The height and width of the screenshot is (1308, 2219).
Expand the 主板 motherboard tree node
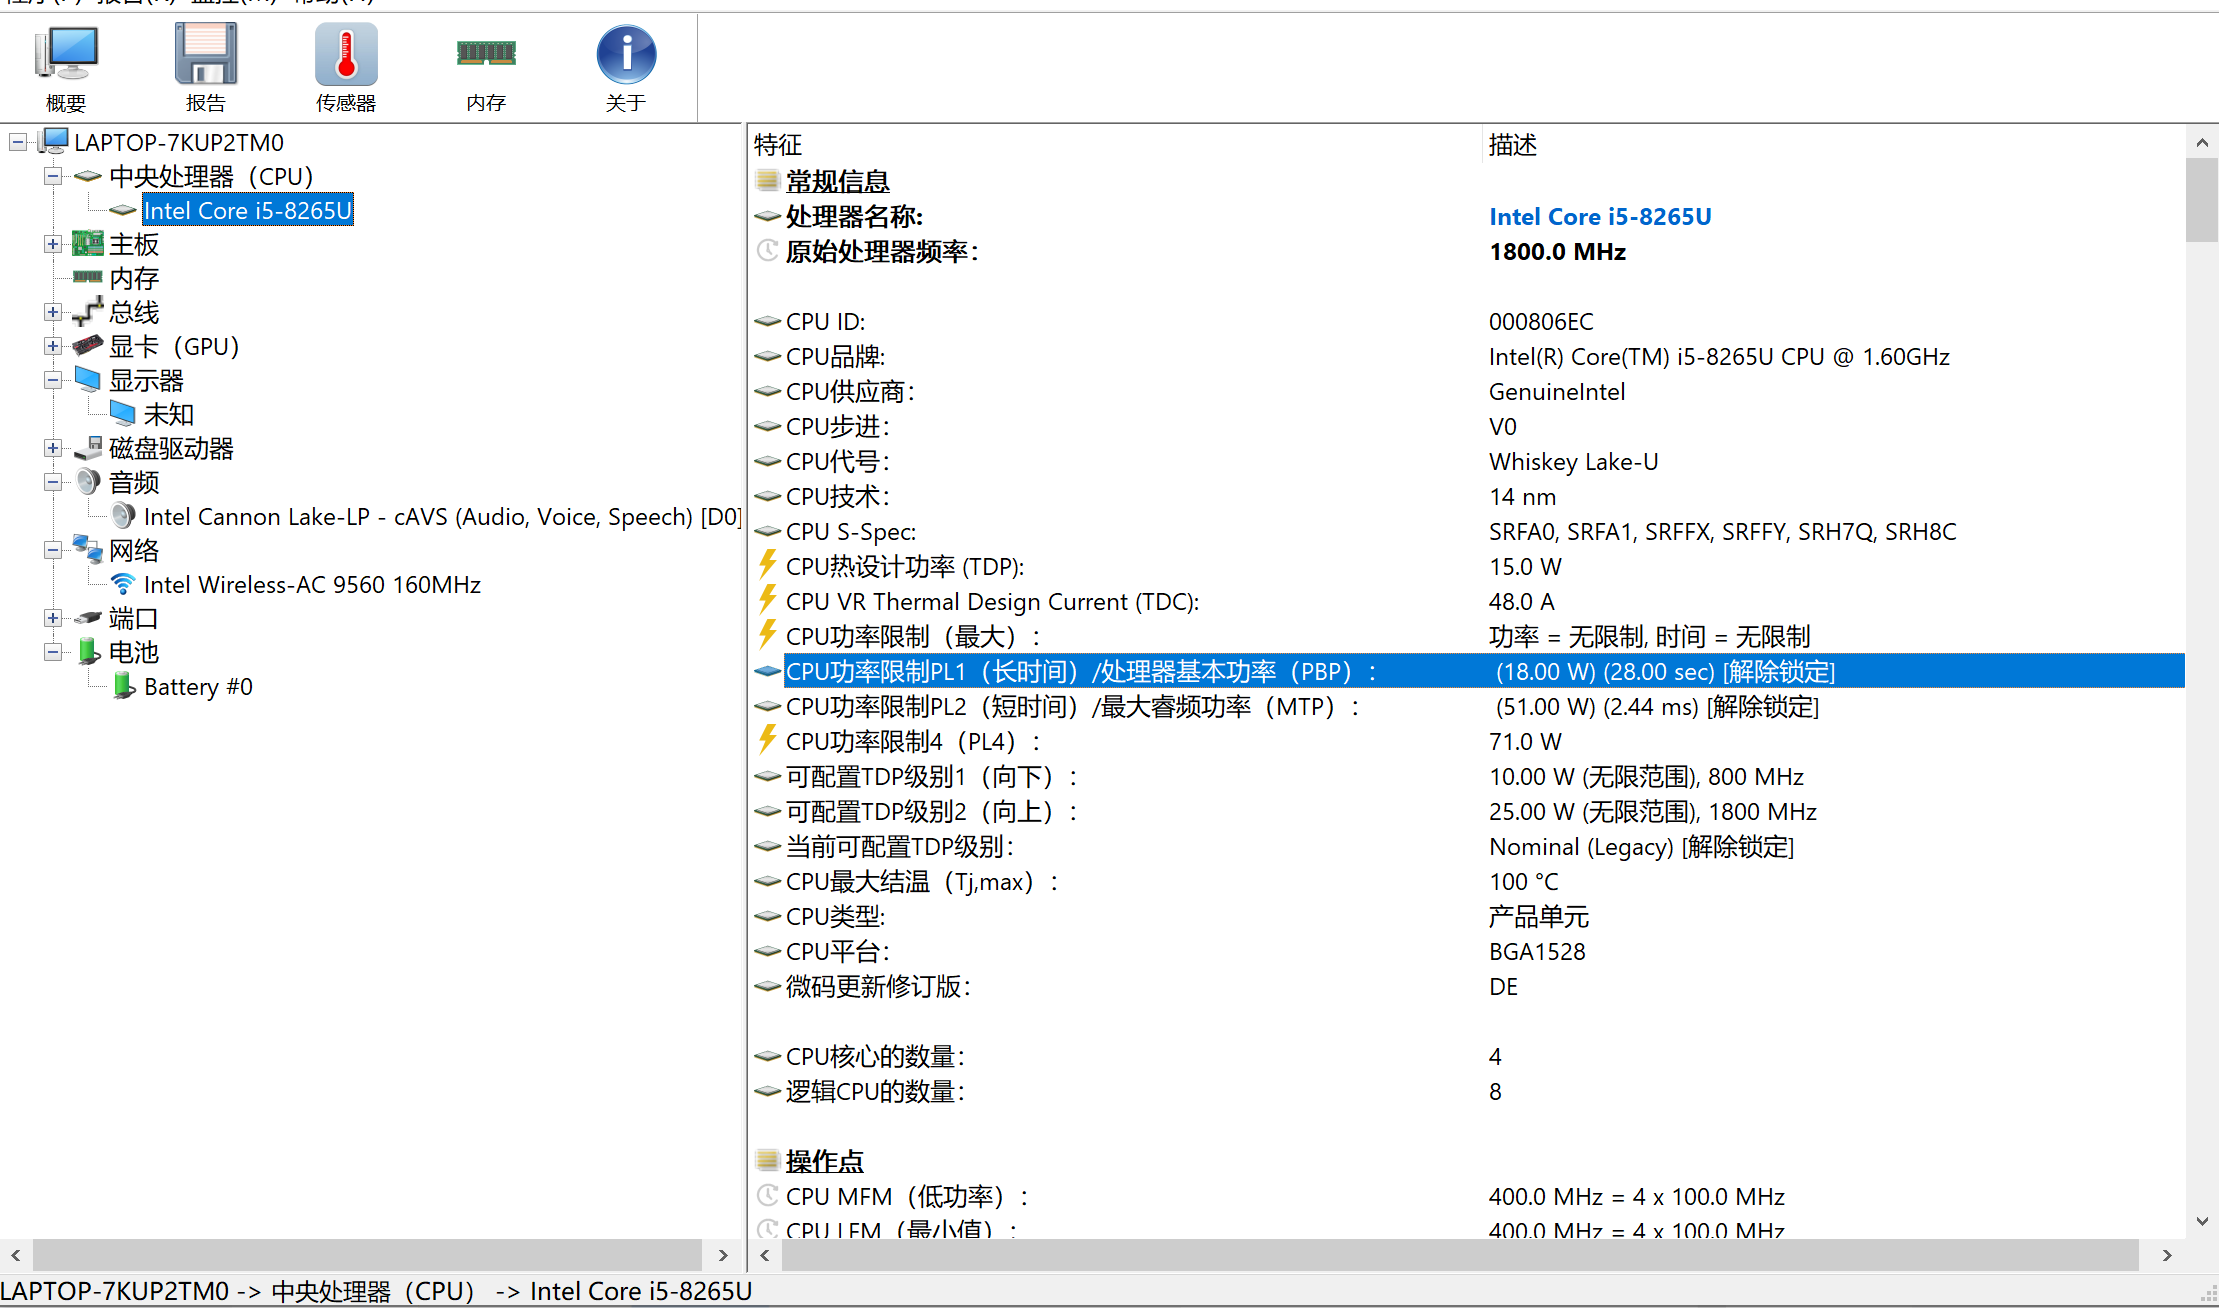point(53,245)
